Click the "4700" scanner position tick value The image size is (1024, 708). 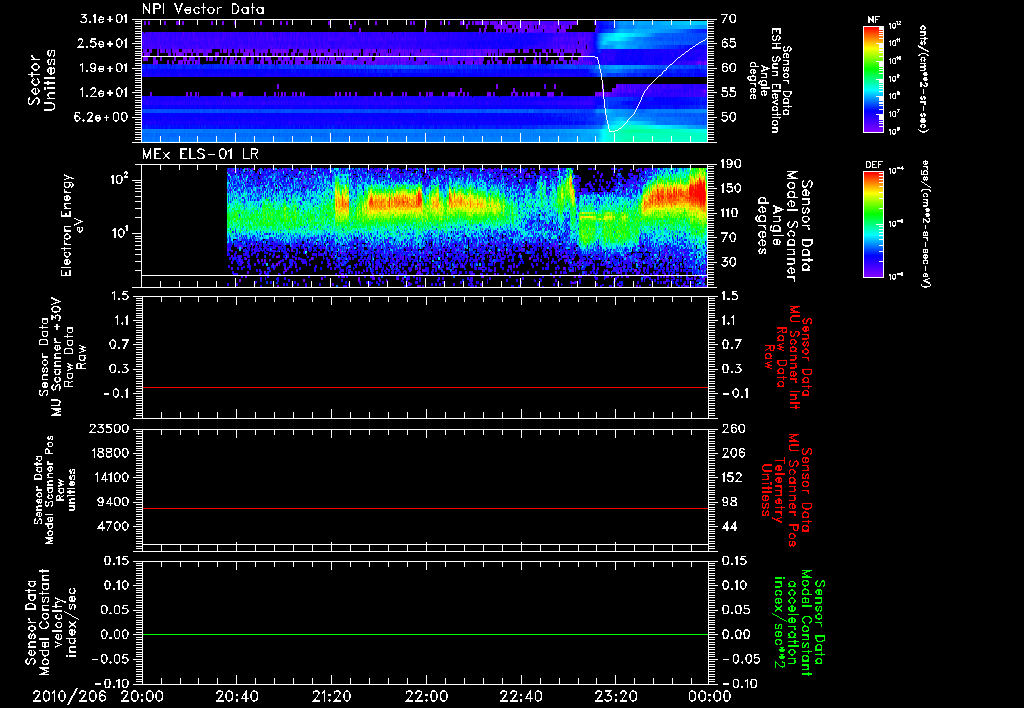tap(112, 526)
